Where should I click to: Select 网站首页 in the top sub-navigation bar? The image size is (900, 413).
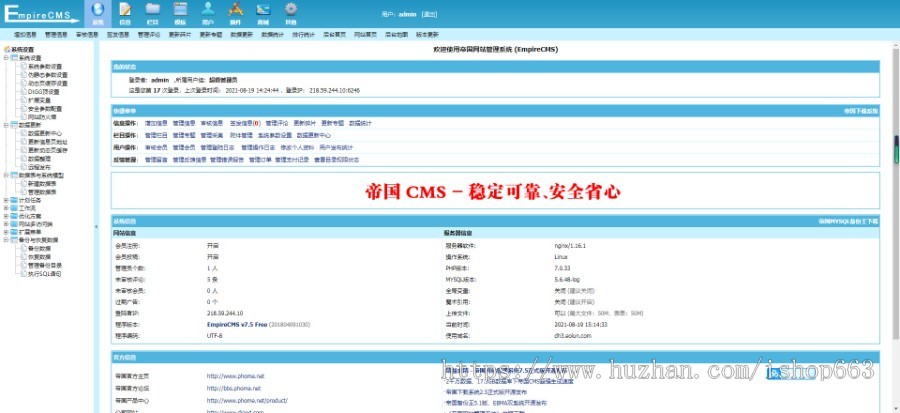click(x=365, y=34)
